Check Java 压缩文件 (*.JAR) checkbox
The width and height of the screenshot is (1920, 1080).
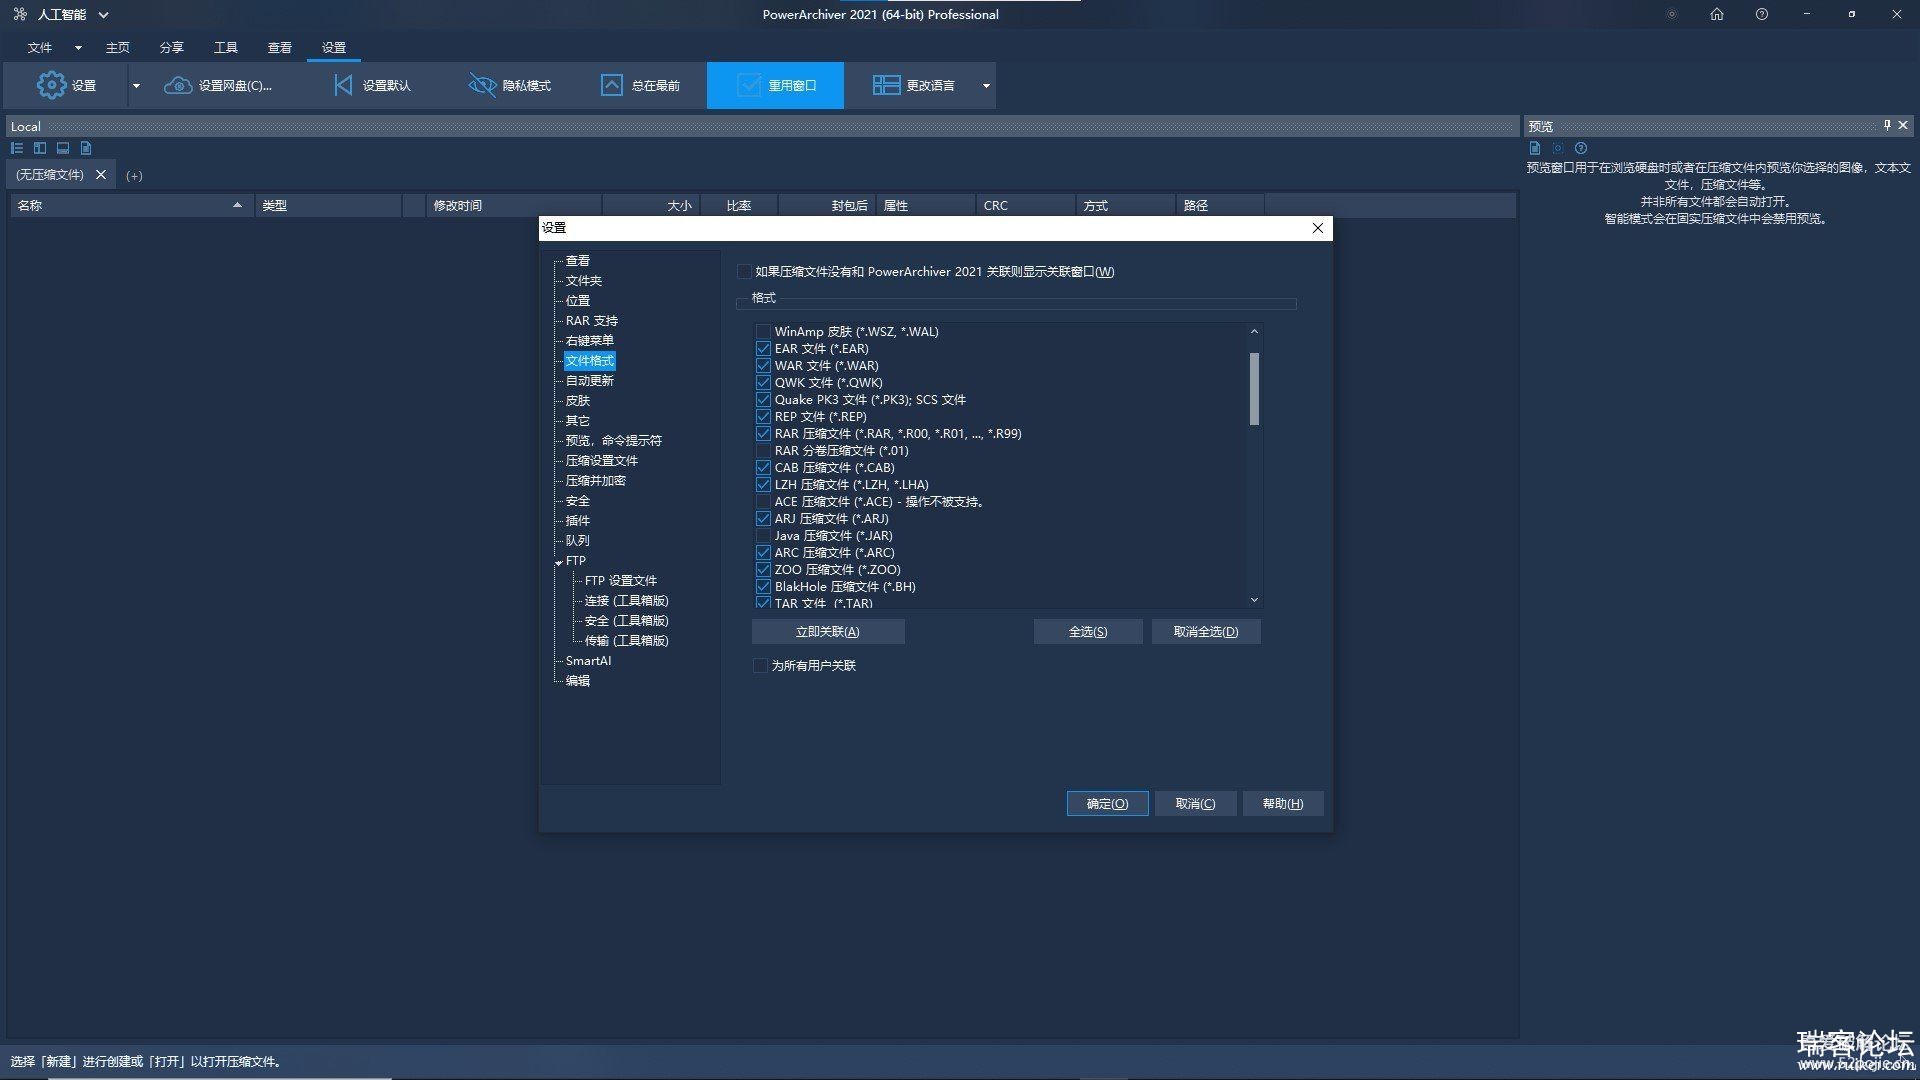coord(763,536)
